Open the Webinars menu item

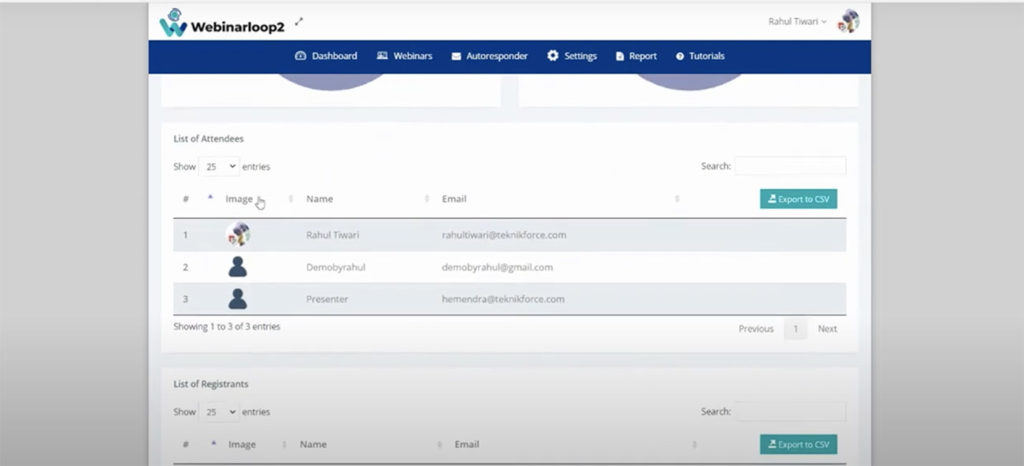coord(404,56)
